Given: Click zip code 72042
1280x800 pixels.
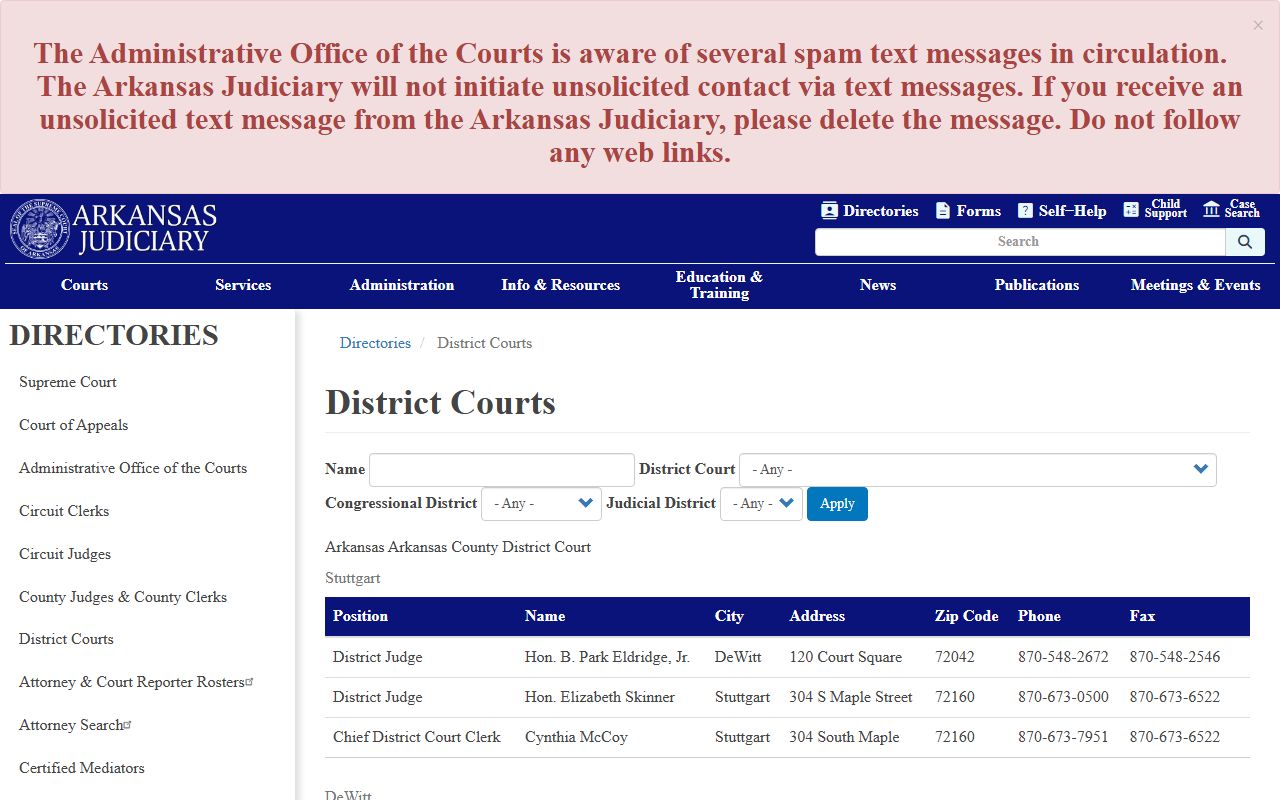Looking at the screenshot, I should point(955,657).
